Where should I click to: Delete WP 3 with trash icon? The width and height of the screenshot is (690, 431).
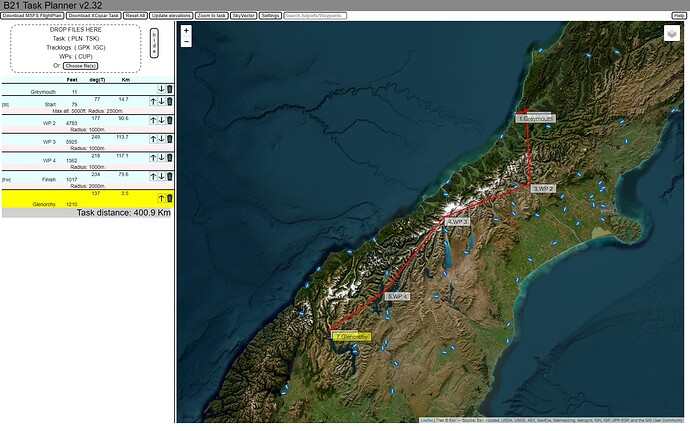coord(169,139)
